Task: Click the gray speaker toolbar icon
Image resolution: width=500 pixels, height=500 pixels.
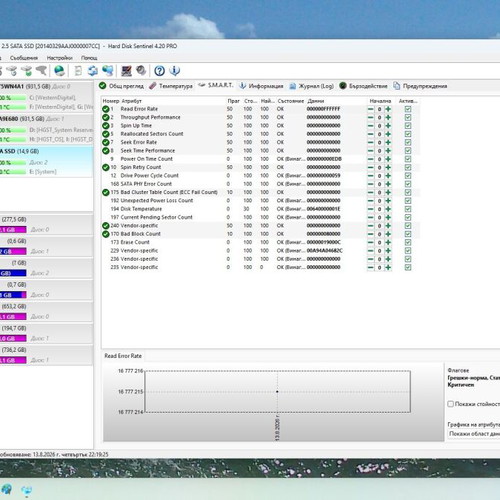Action: pyautogui.click(x=141, y=71)
